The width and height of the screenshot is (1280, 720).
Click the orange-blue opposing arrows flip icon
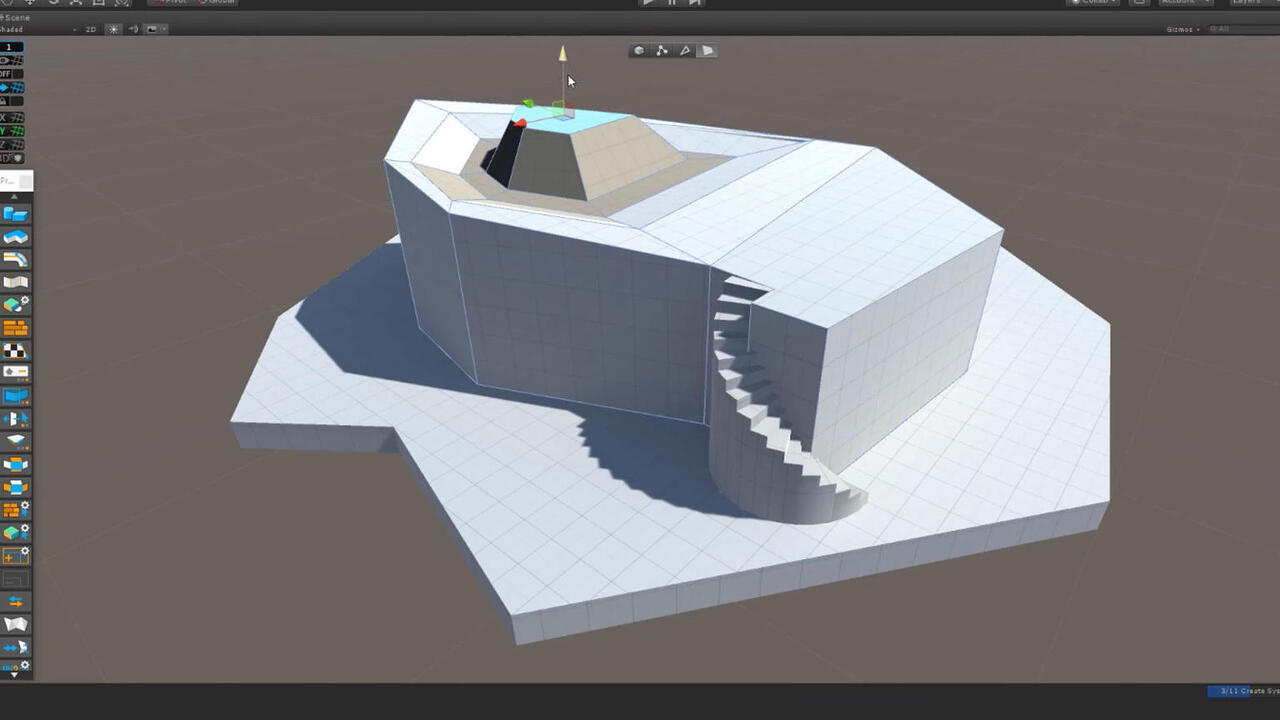click(x=16, y=601)
